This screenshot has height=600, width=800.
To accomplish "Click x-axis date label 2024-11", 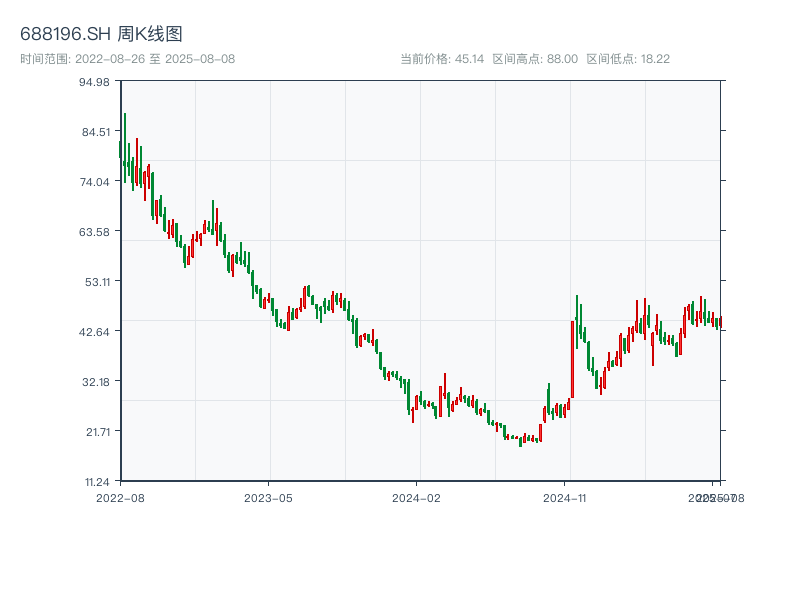I will pos(564,498).
